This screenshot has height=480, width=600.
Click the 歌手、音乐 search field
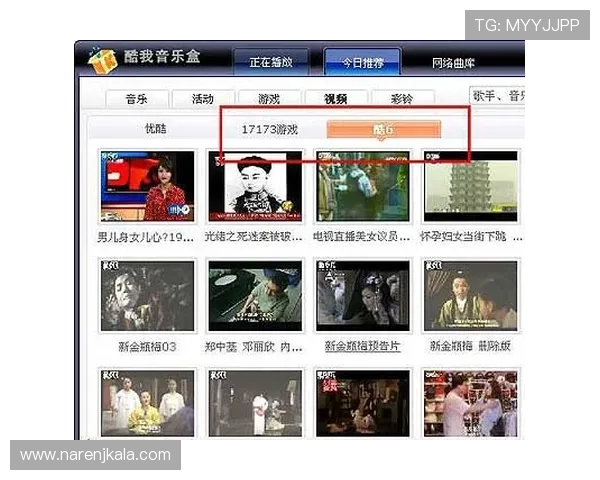pyautogui.click(x=497, y=96)
